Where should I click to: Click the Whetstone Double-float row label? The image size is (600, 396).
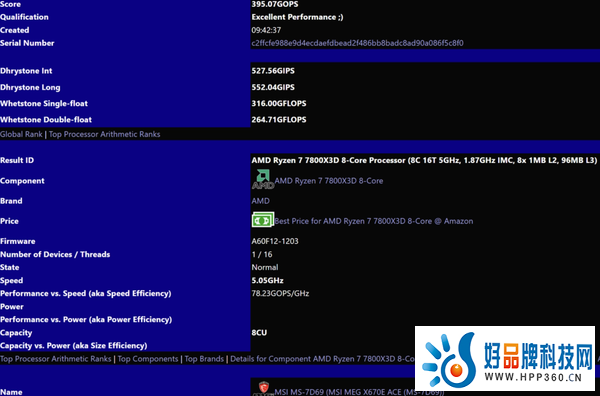point(46,120)
